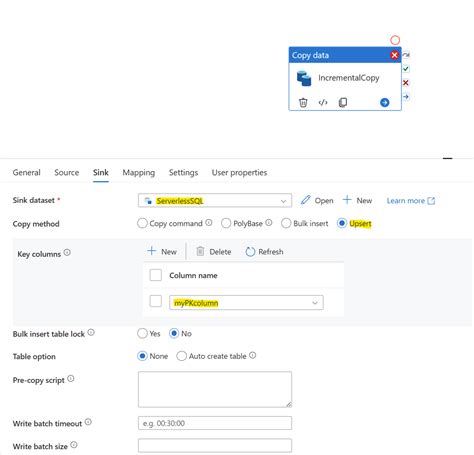Refresh the key columns list
474x455 pixels.
pos(264,252)
